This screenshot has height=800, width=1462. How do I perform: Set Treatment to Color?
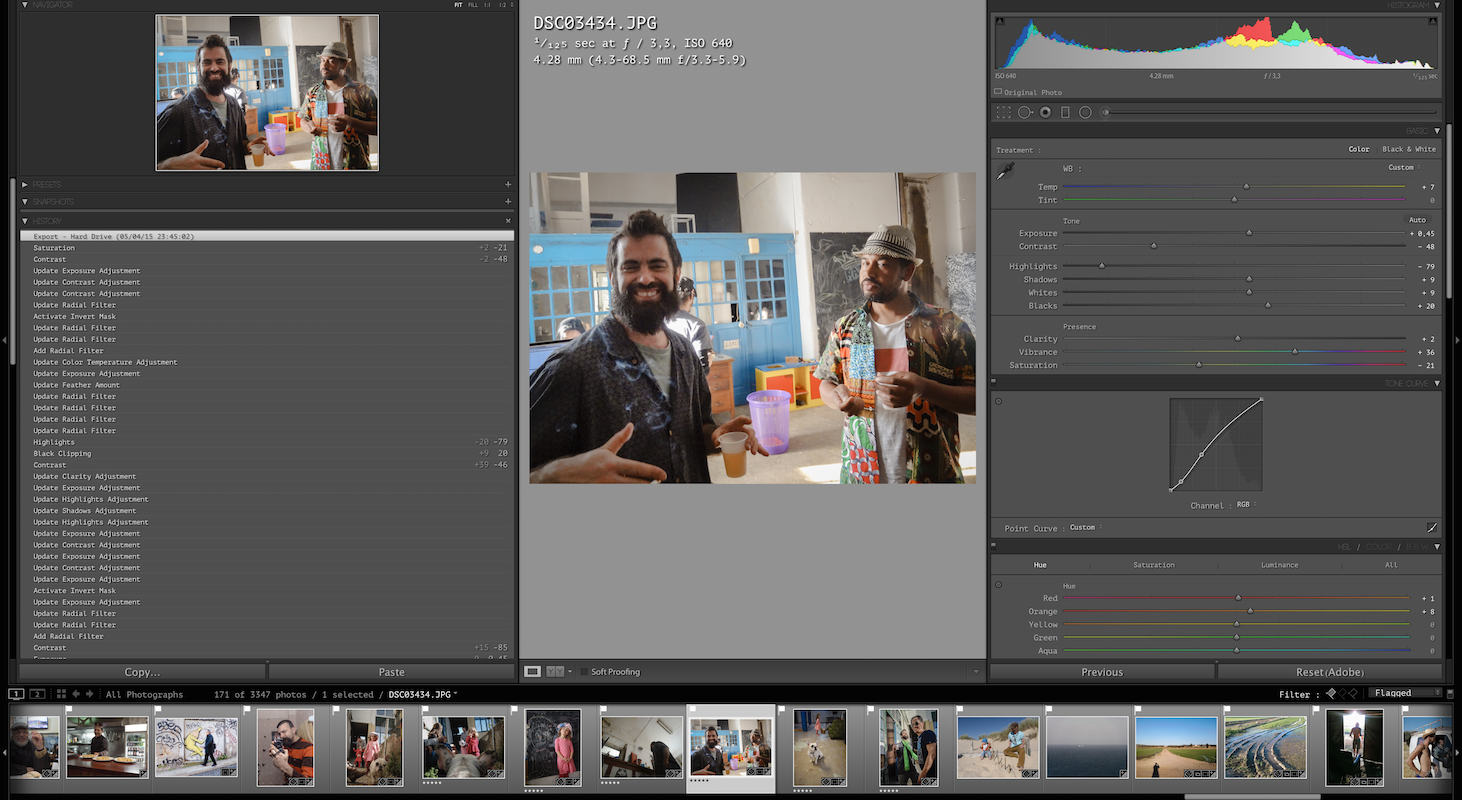(x=1359, y=150)
